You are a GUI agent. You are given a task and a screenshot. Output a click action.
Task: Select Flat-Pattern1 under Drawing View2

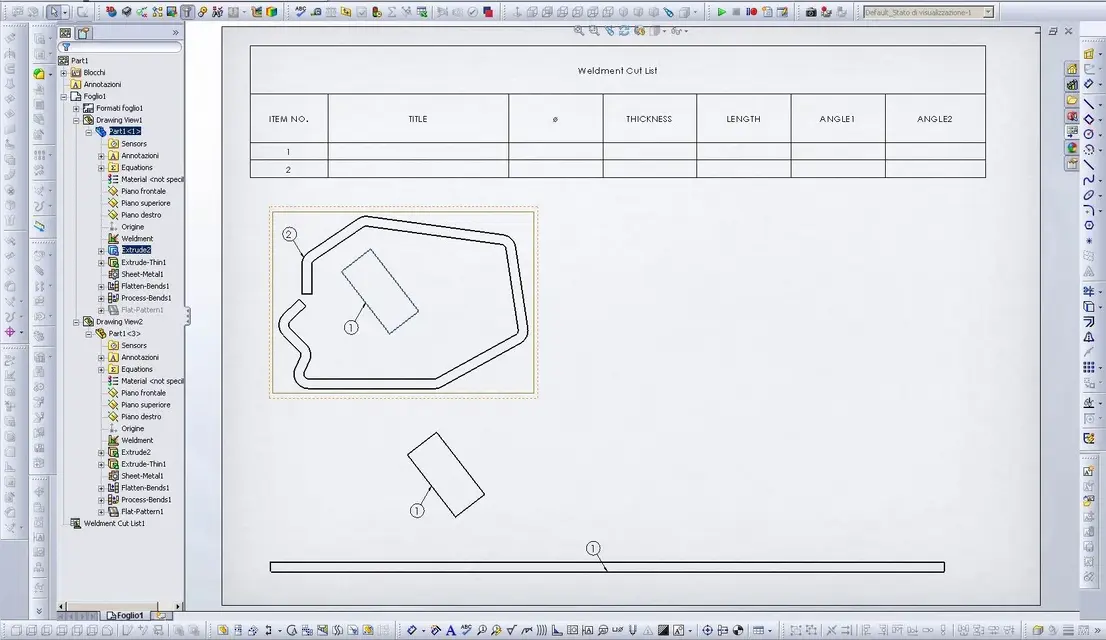(x=142, y=512)
